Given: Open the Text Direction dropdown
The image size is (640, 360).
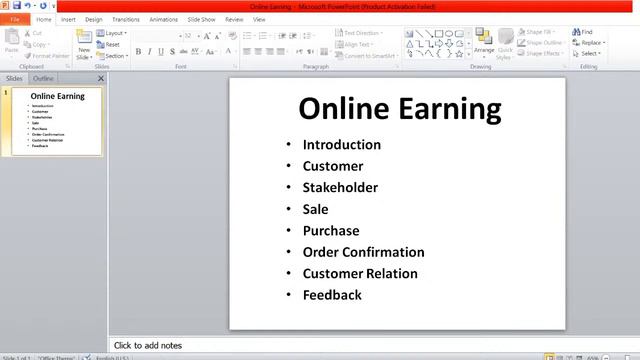Looking at the screenshot, I should click(x=358, y=33).
